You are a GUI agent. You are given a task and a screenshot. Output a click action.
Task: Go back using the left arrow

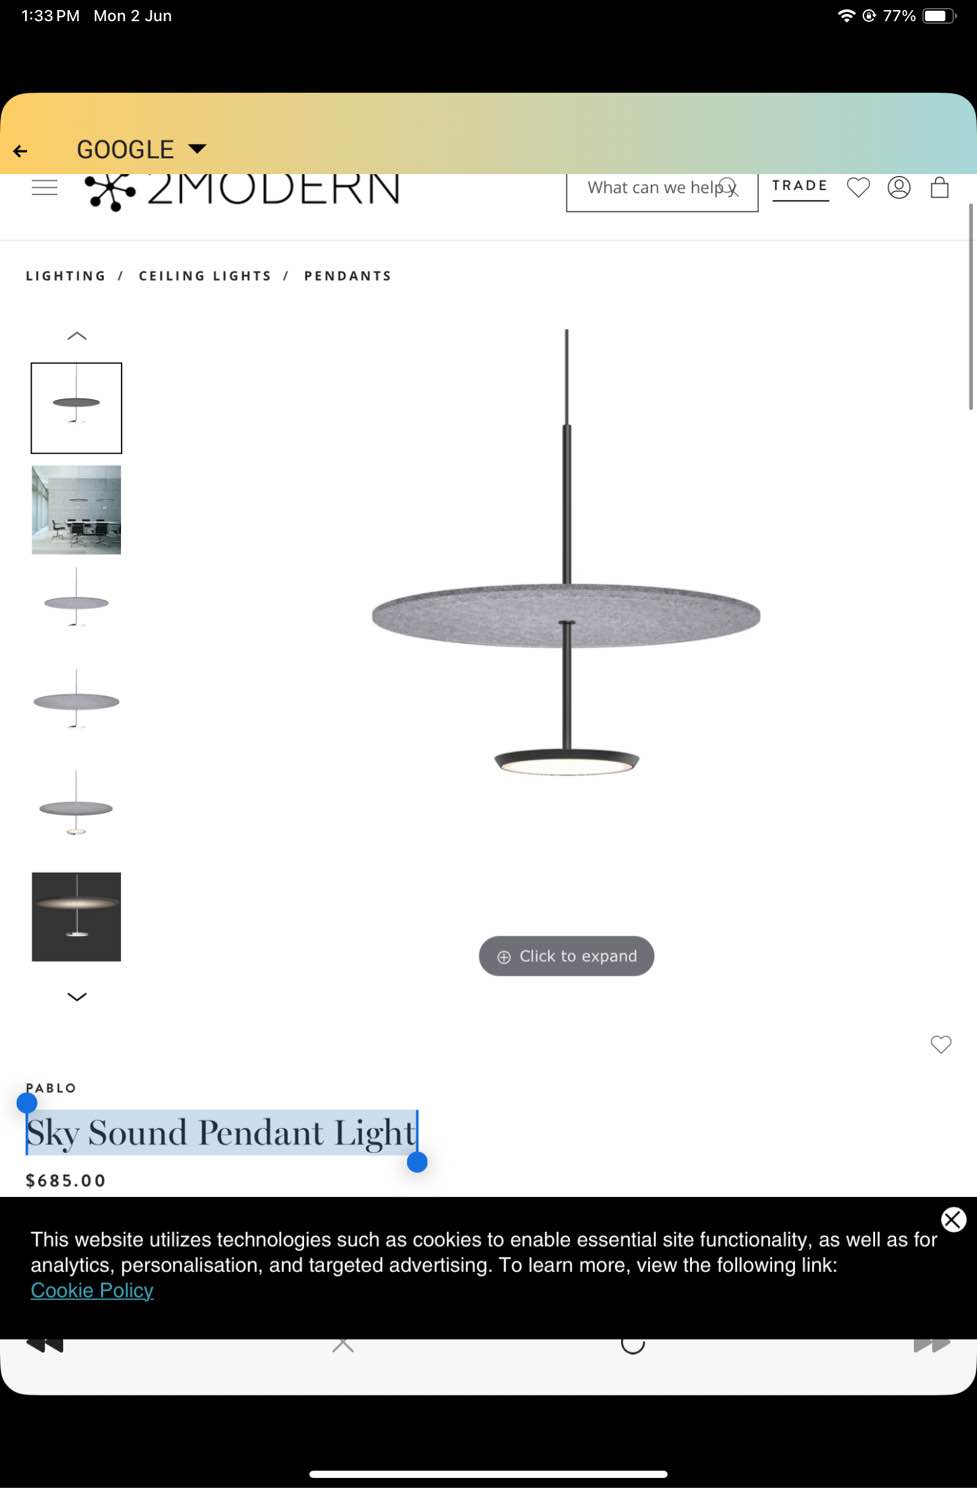tap(20, 151)
